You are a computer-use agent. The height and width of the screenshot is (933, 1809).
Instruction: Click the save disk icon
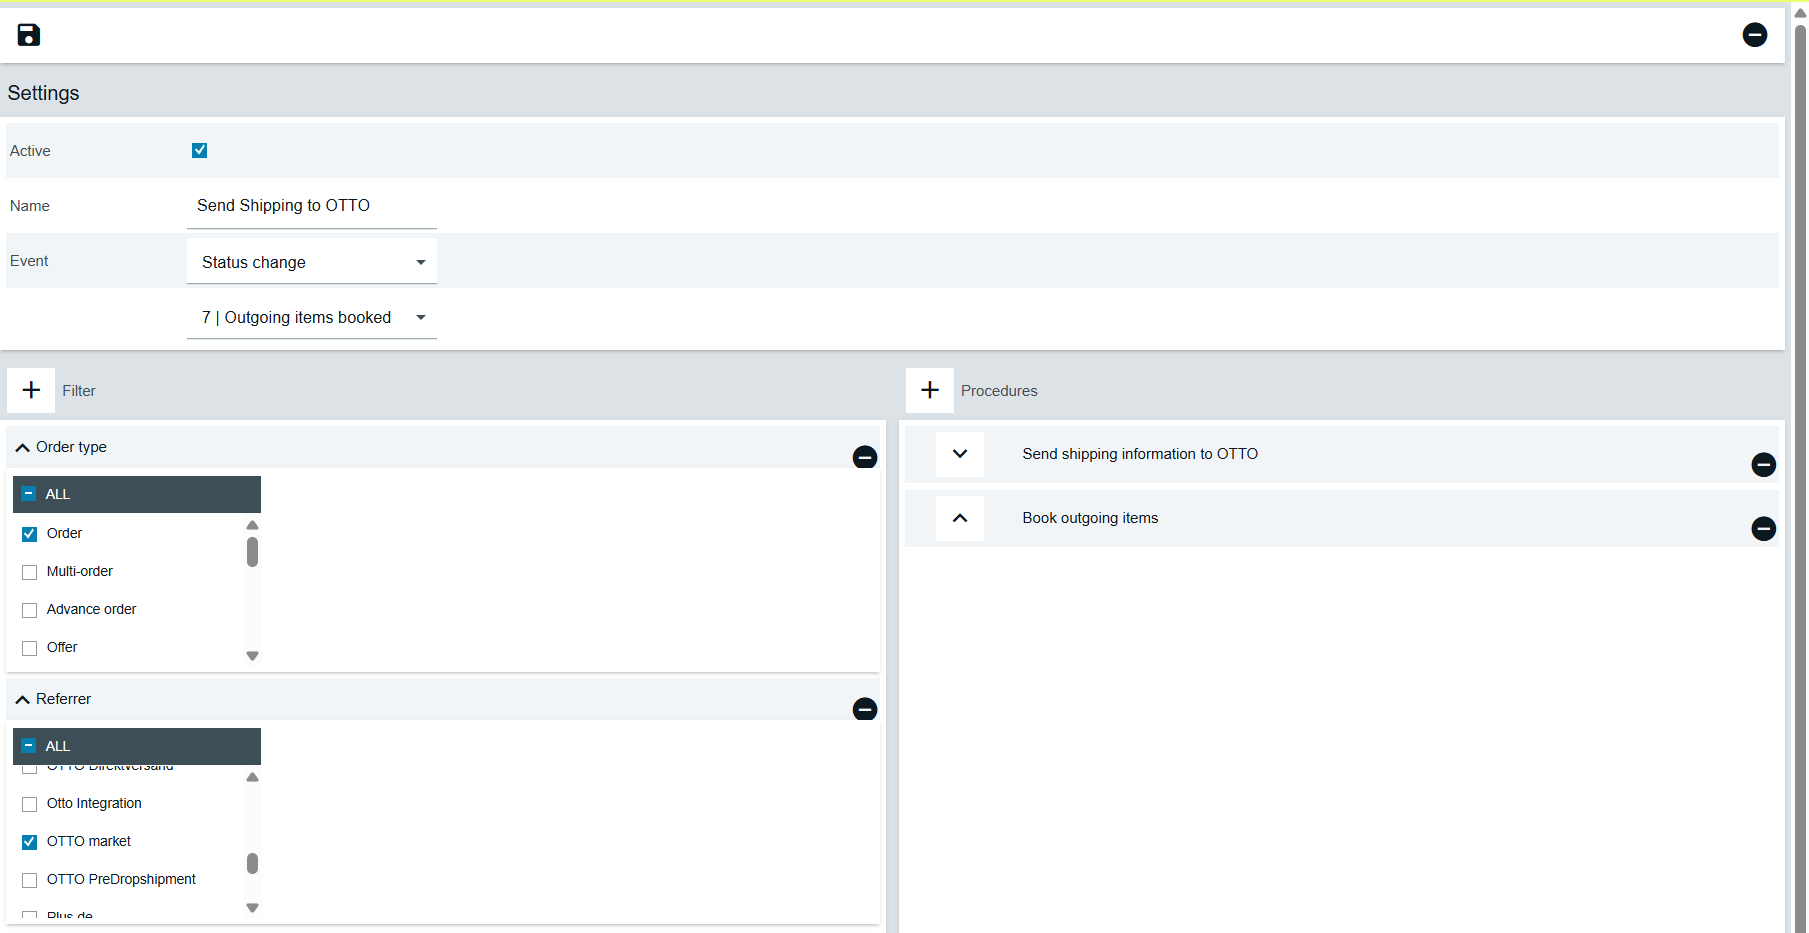tap(29, 35)
